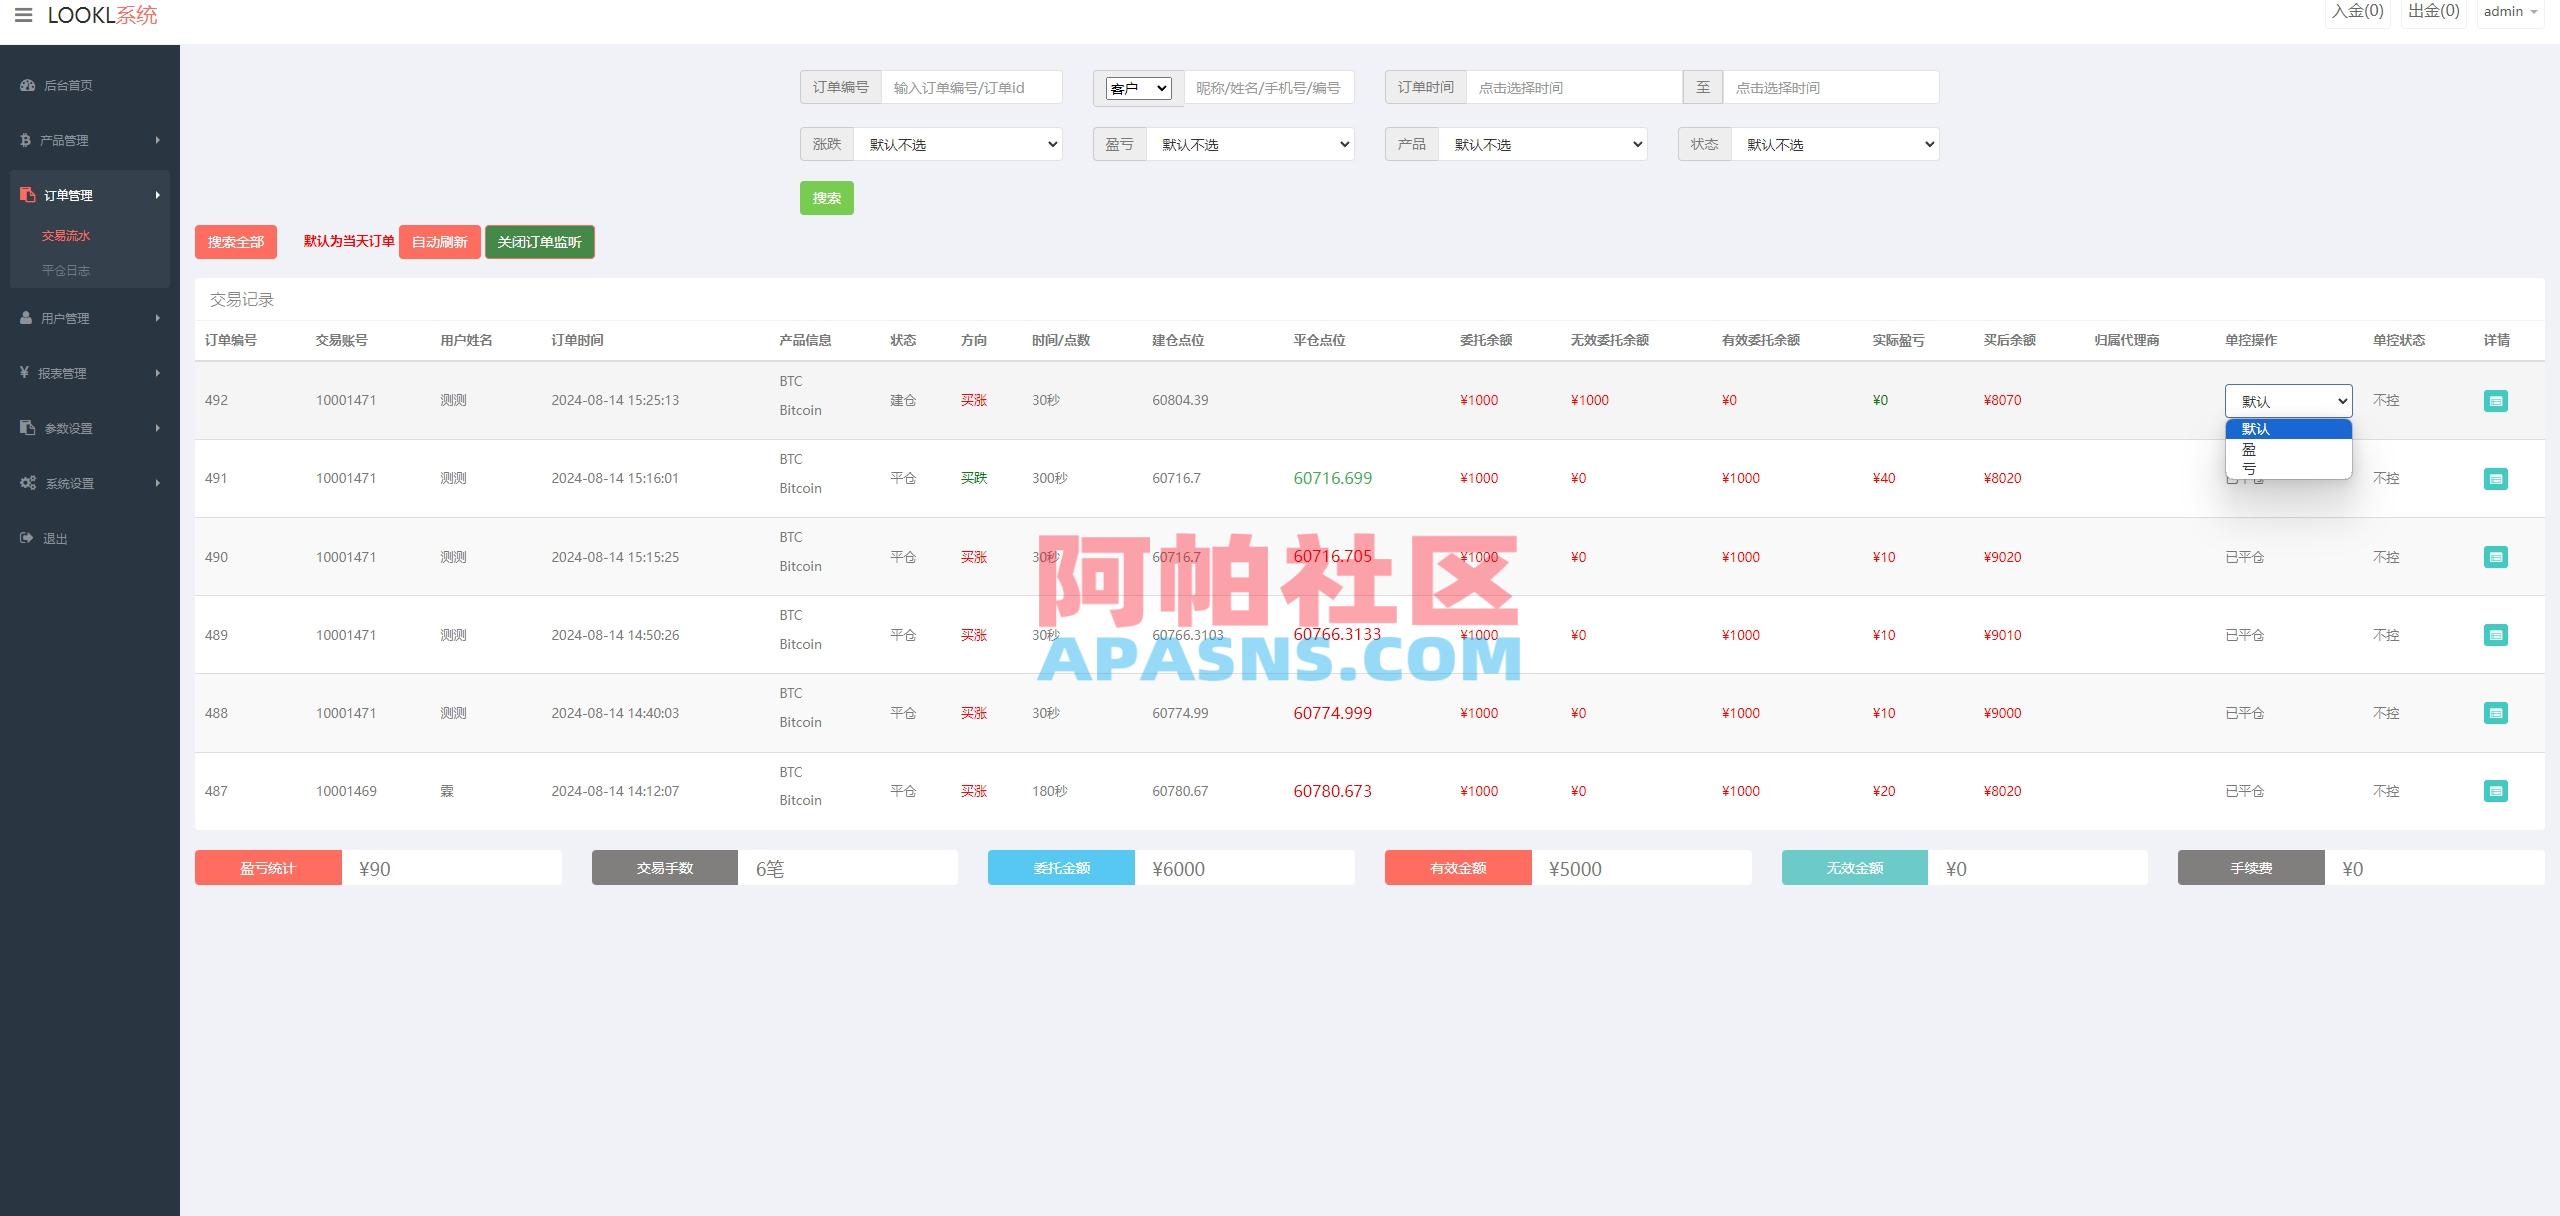Click the green 搜索 button

pos(826,197)
